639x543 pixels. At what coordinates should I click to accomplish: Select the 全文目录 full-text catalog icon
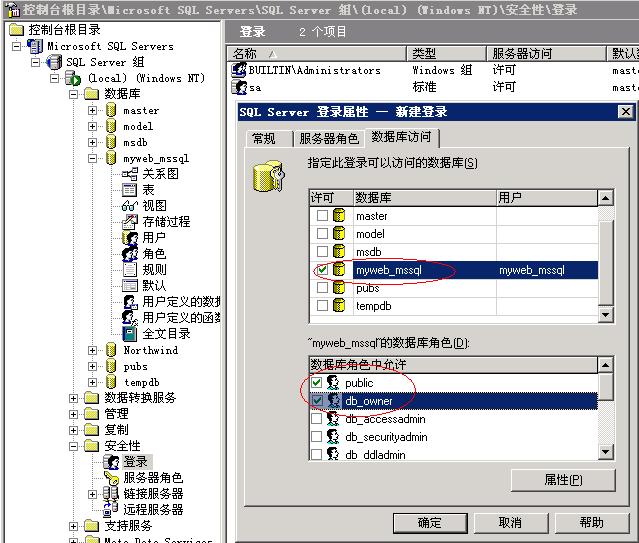(130, 333)
